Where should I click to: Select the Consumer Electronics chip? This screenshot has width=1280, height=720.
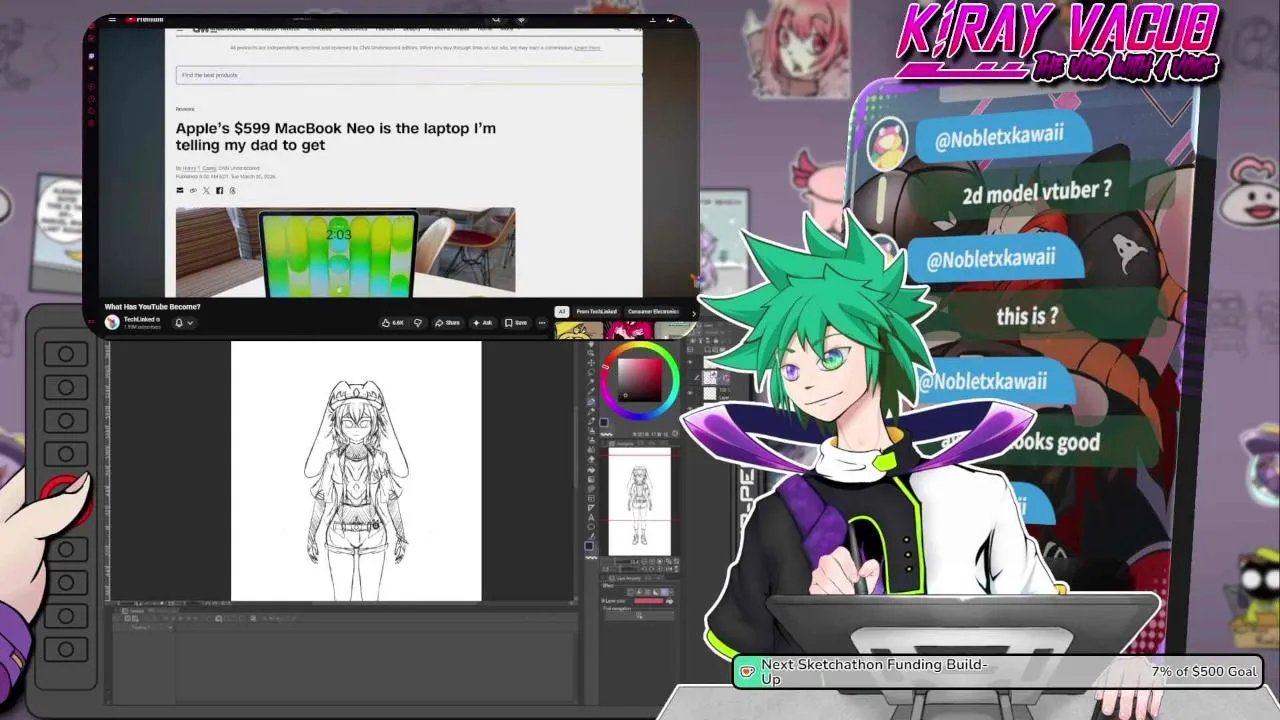point(653,312)
